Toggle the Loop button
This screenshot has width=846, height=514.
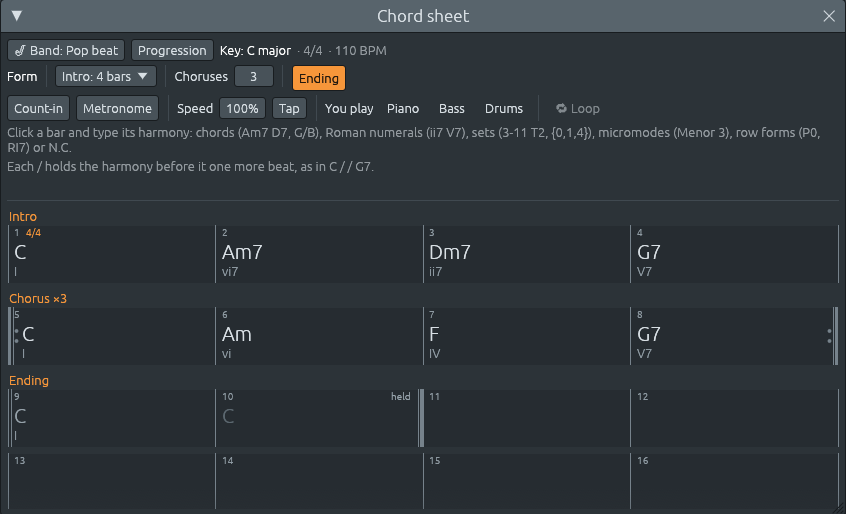click(578, 108)
